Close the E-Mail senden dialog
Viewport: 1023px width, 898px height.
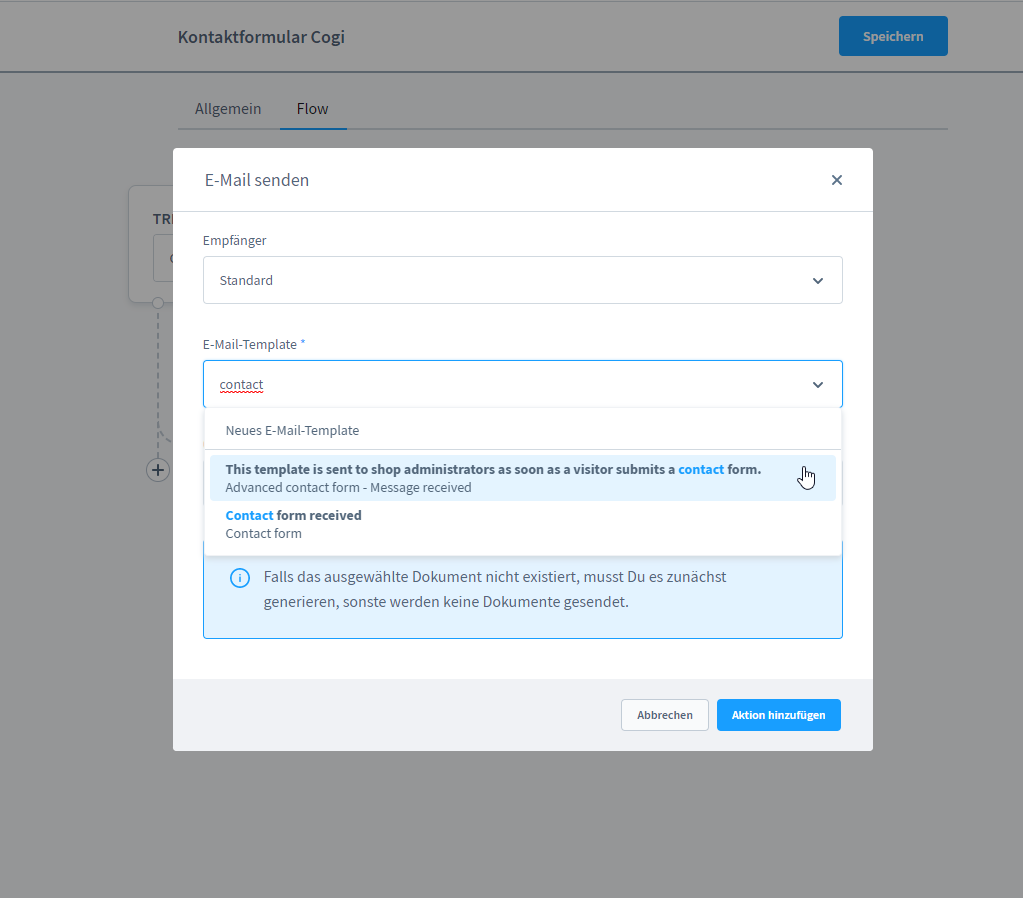pos(837,180)
